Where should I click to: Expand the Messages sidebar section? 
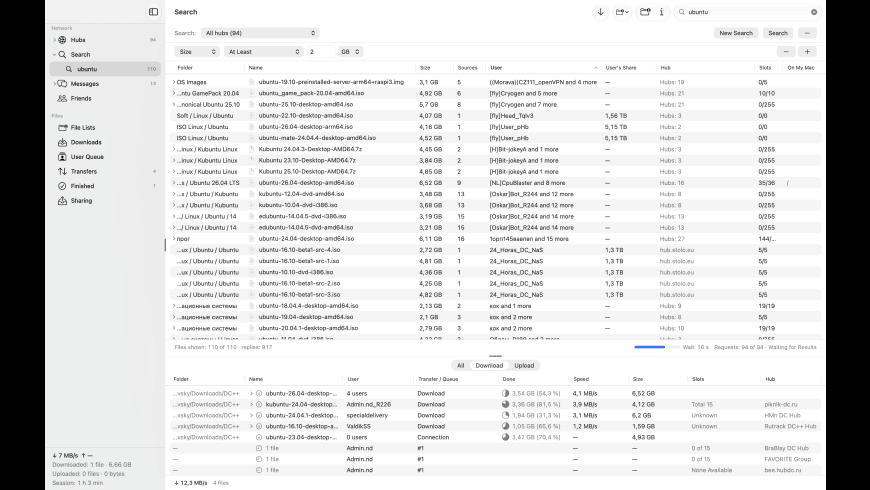54,84
